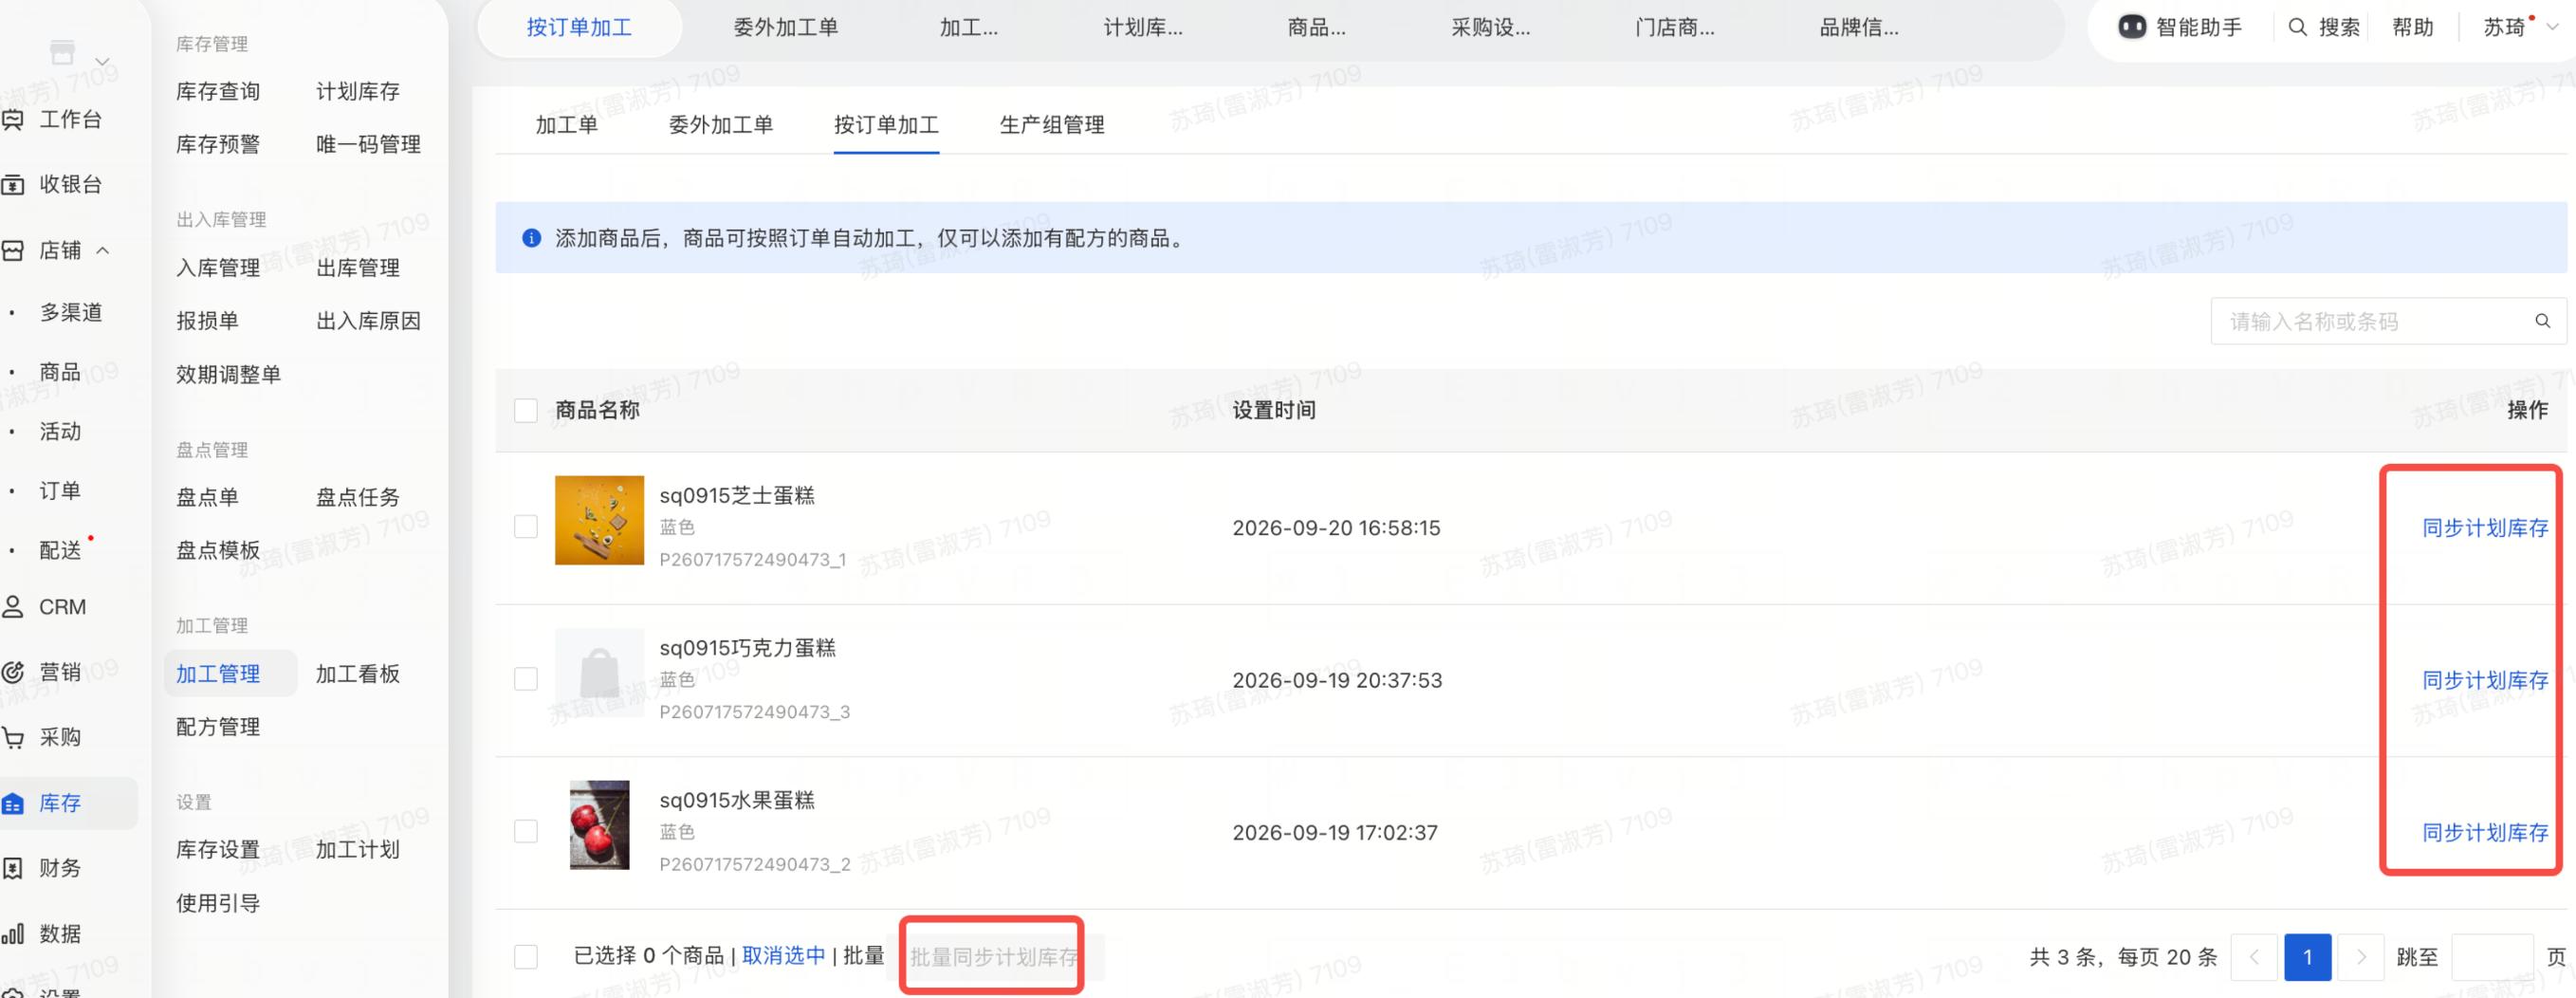Open the 营销 marketing icon
The height and width of the screenshot is (998, 2576).
13,672
